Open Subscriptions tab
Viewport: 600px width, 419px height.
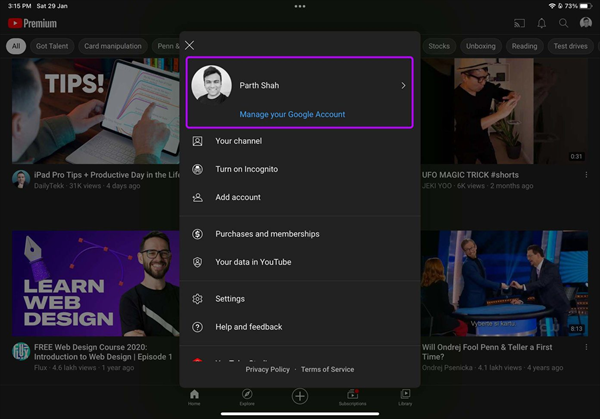[352, 397]
